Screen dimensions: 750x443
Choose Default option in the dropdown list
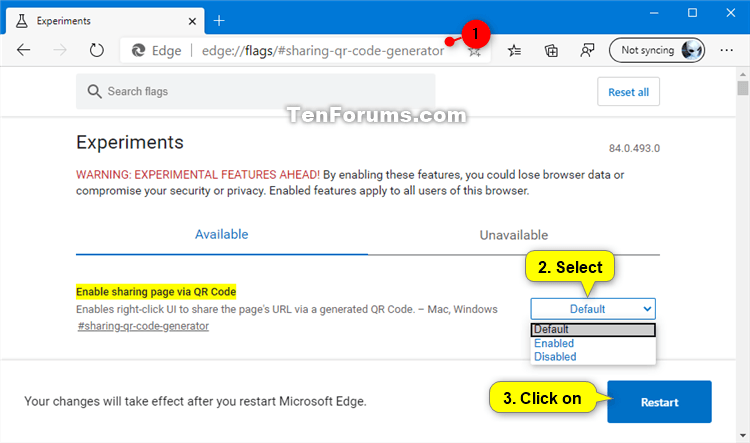point(593,330)
